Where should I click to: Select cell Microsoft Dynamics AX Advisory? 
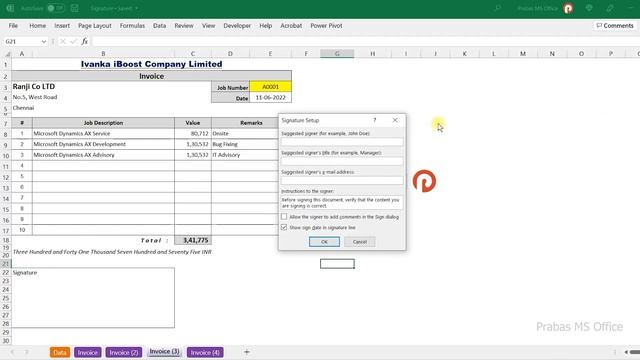(103, 155)
